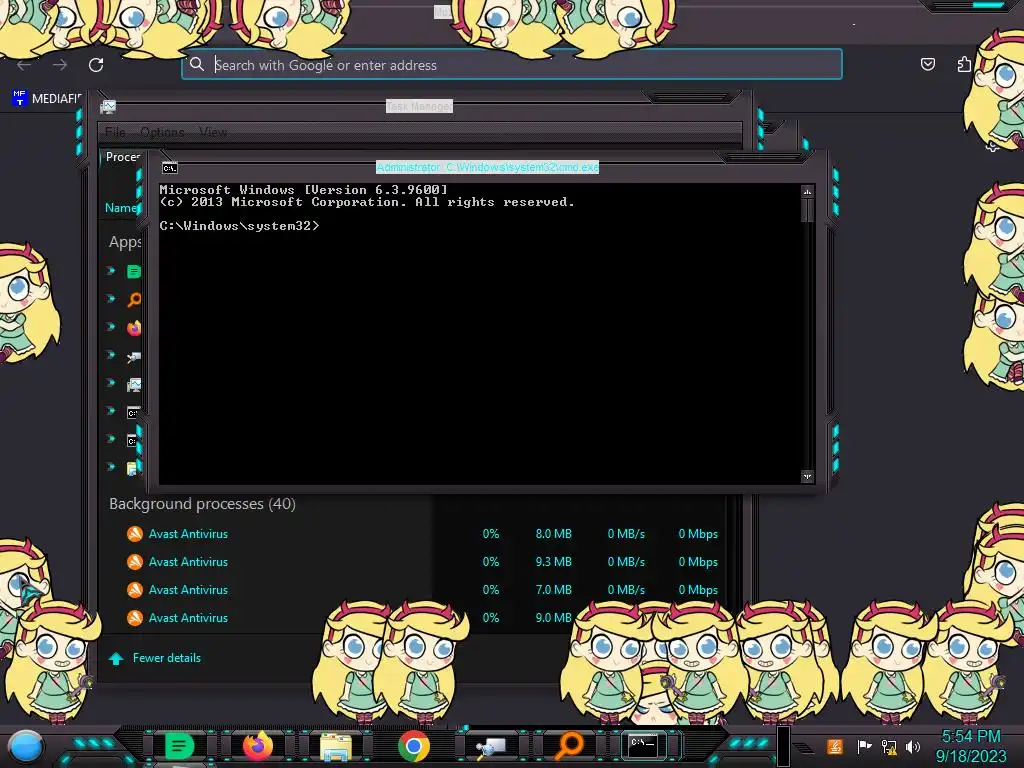Click Avast icon in the 9.0 MB row
The width and height of the screenshot is (1024, 768).
point(135,618)
